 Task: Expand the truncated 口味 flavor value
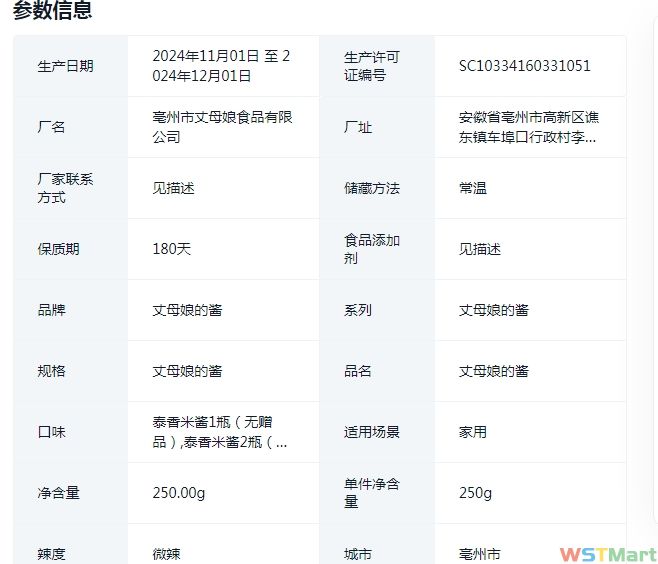point(220,432)
